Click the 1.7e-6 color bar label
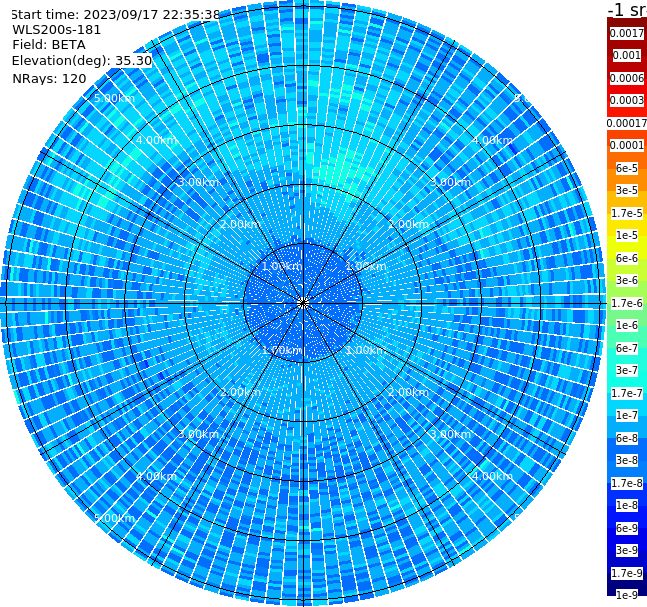This screenshot has height=607, width=647. [x=627, y=303]
